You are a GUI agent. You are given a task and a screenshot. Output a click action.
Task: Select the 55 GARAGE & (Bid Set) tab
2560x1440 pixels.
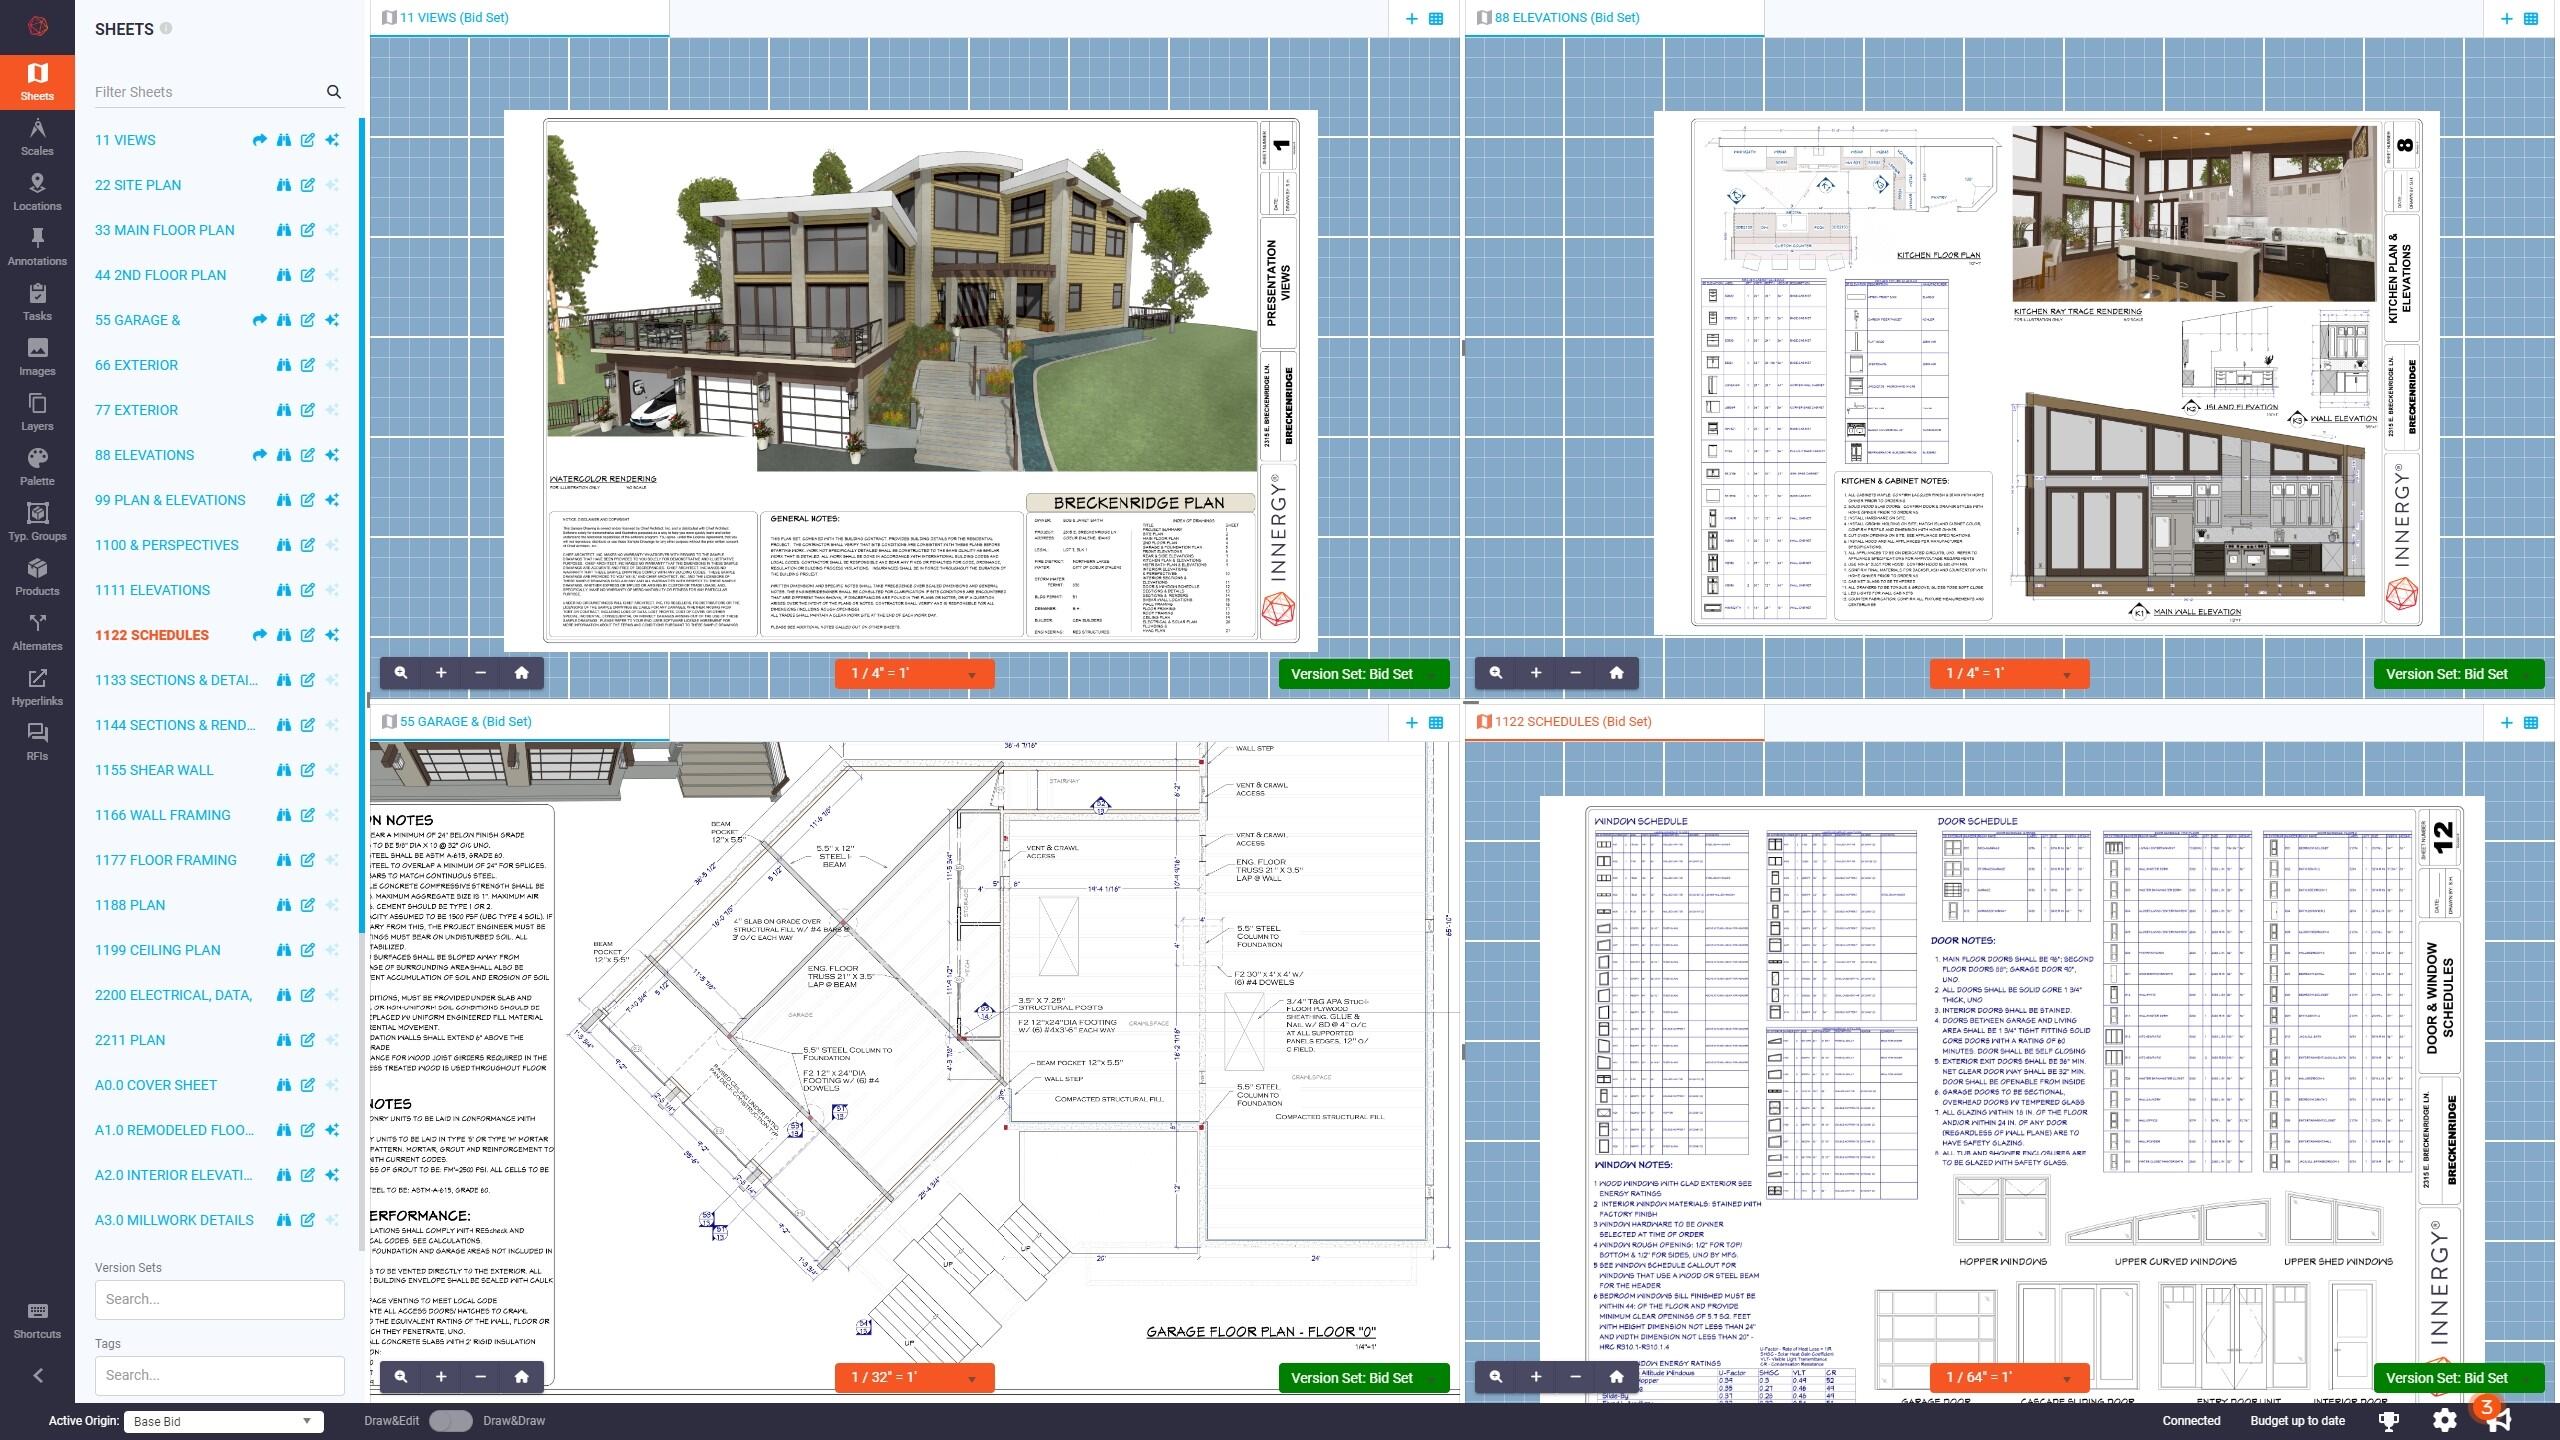click(465, 722)
